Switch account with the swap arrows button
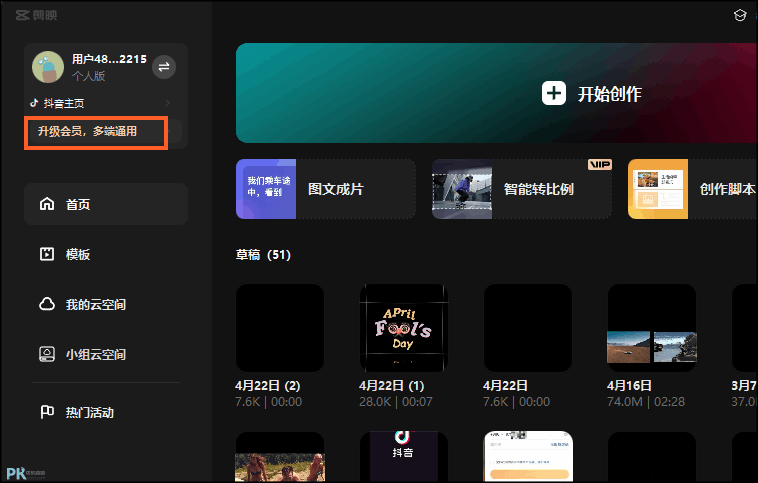The height and width of the screenshot is (483, 758). coord(164,67)
